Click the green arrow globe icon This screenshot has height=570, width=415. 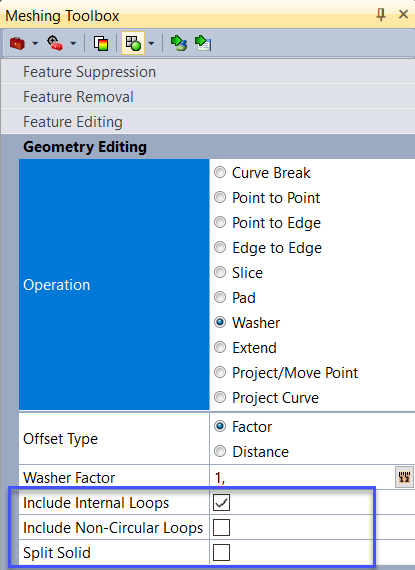tap(179, 43)
